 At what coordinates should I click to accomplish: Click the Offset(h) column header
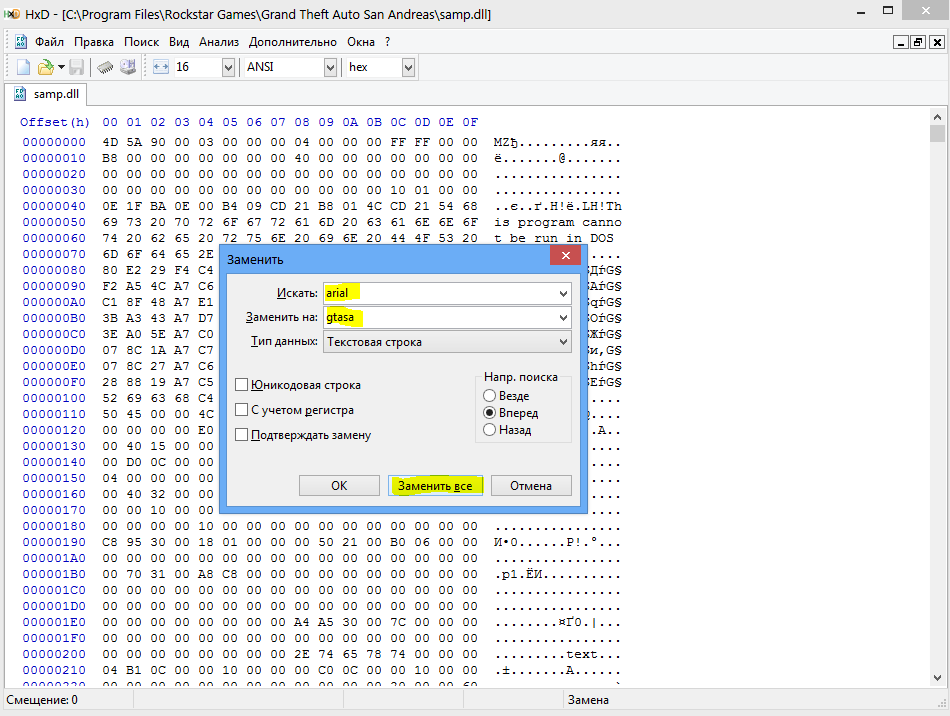point(55,122)
